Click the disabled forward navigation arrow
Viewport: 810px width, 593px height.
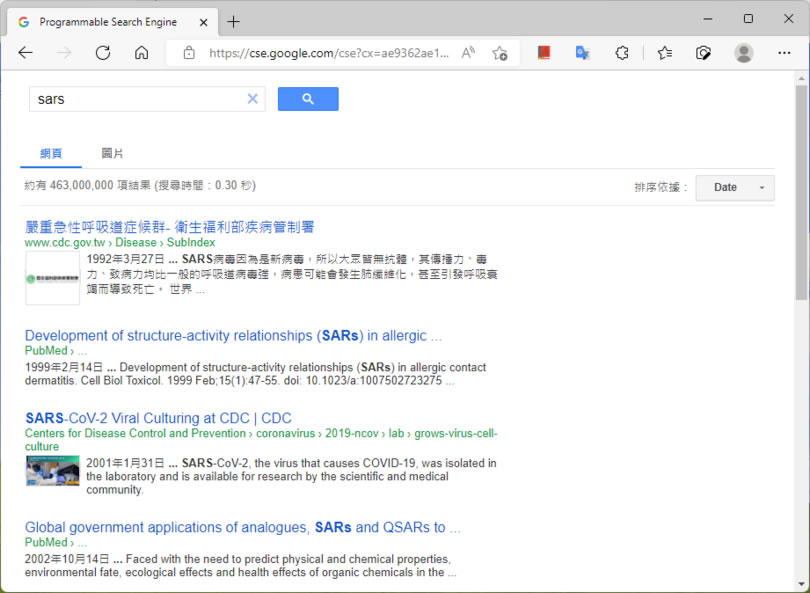64,53
